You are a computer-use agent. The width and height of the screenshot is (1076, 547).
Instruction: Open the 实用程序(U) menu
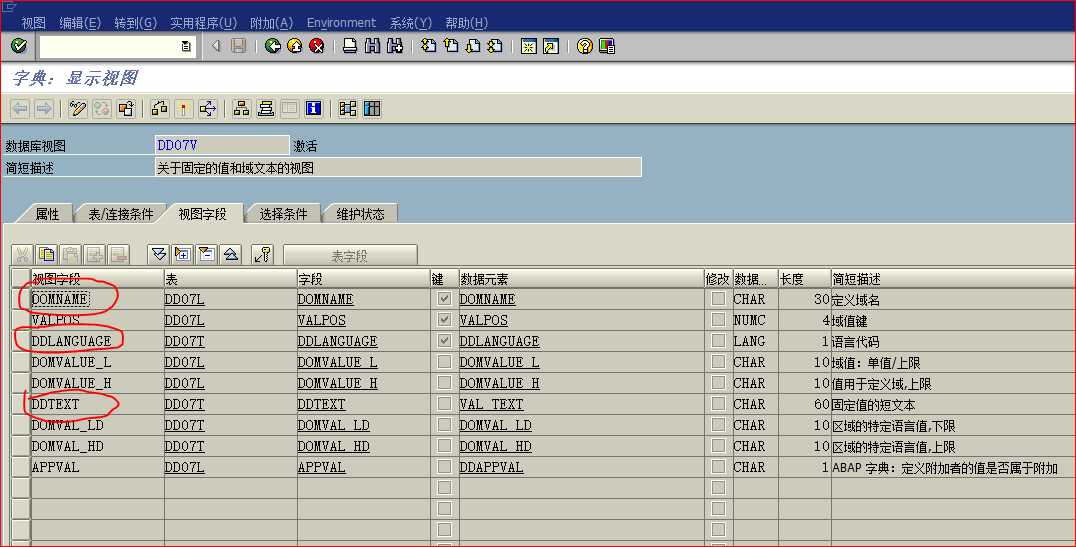click(x=203, y=23)
